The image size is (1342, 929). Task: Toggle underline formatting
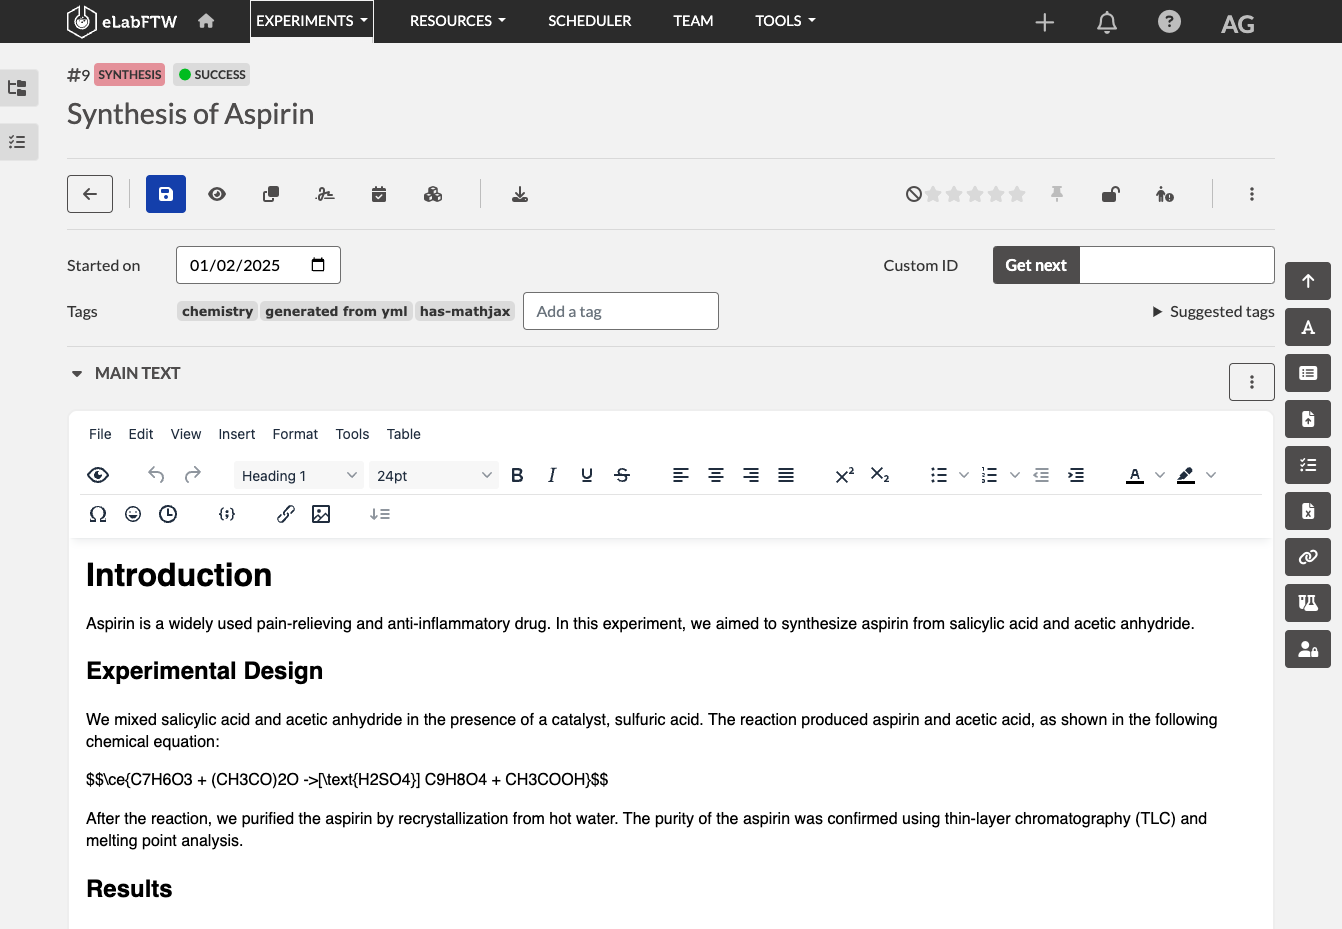[x=587, y=475]
